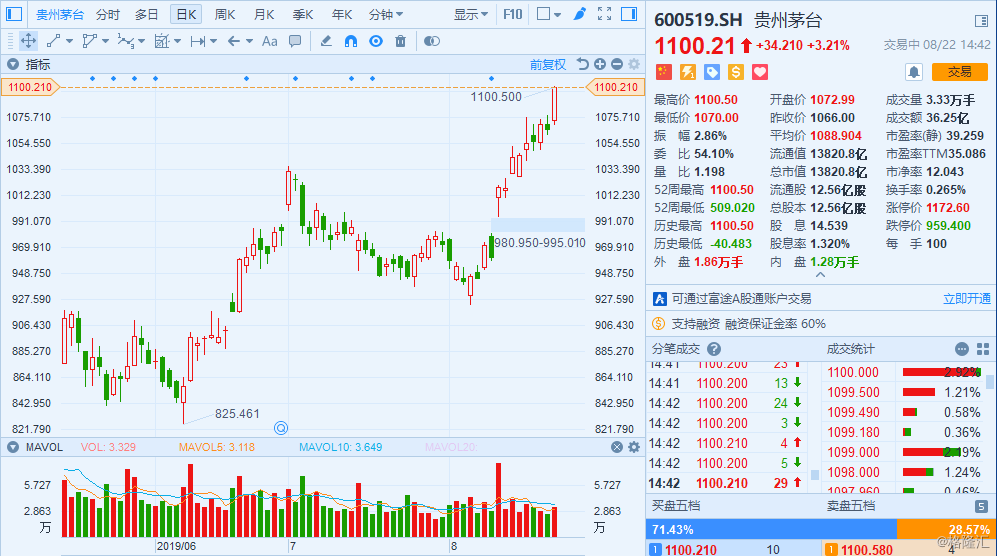Click panel icon beside 贵州茅台 title
This screenshot has height=556, width=997.
point(981,21)
